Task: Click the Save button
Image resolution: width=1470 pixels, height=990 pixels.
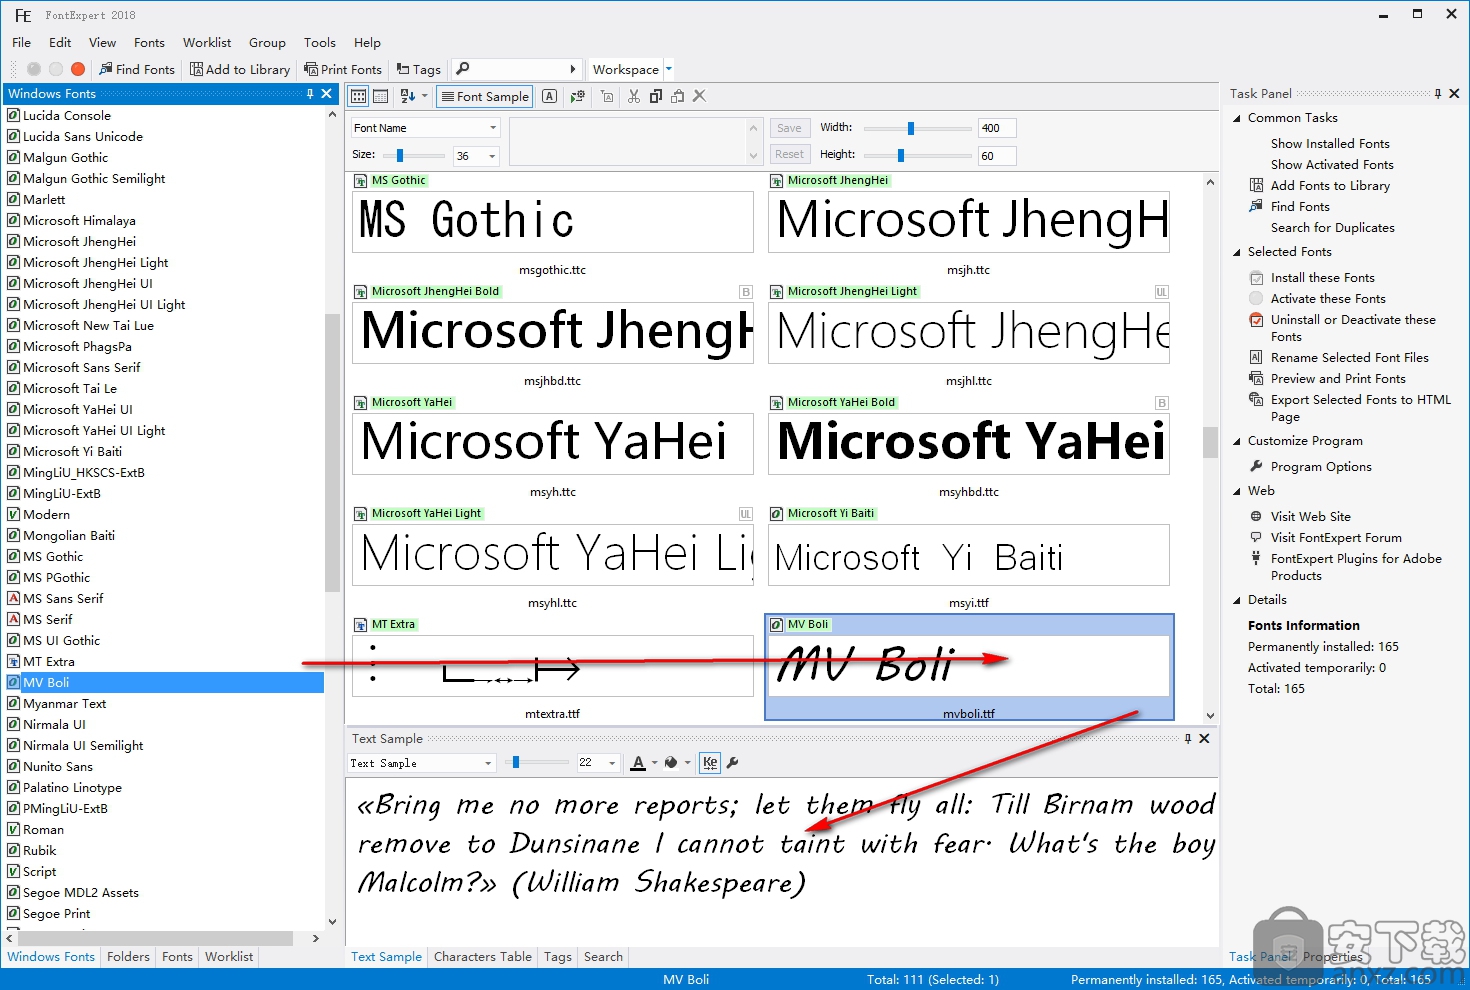Action: tap(789, 128)
